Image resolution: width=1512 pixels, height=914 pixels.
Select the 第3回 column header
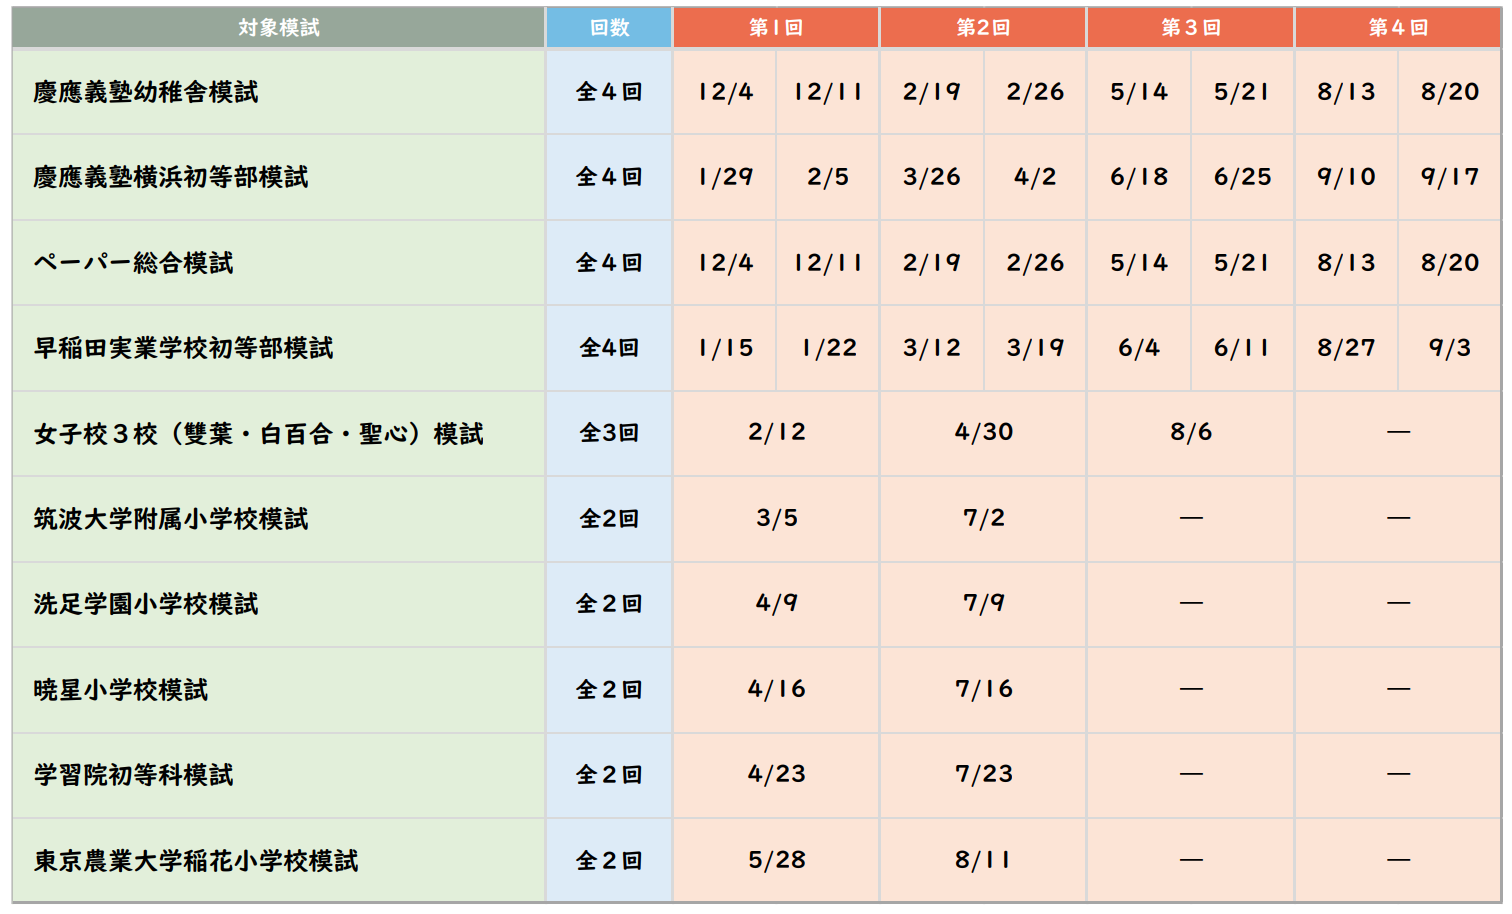click(x=1191, y=28)
